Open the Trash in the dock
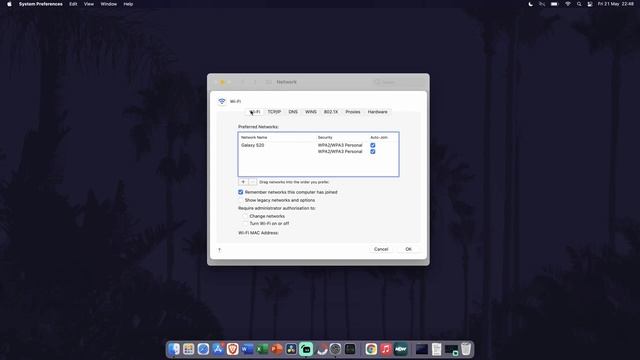The width and height of the screenshot is (640, 360). coord(466,349)
